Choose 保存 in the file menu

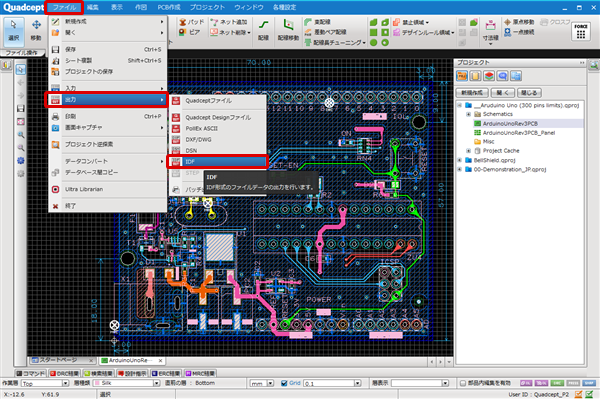coord(108,49)
